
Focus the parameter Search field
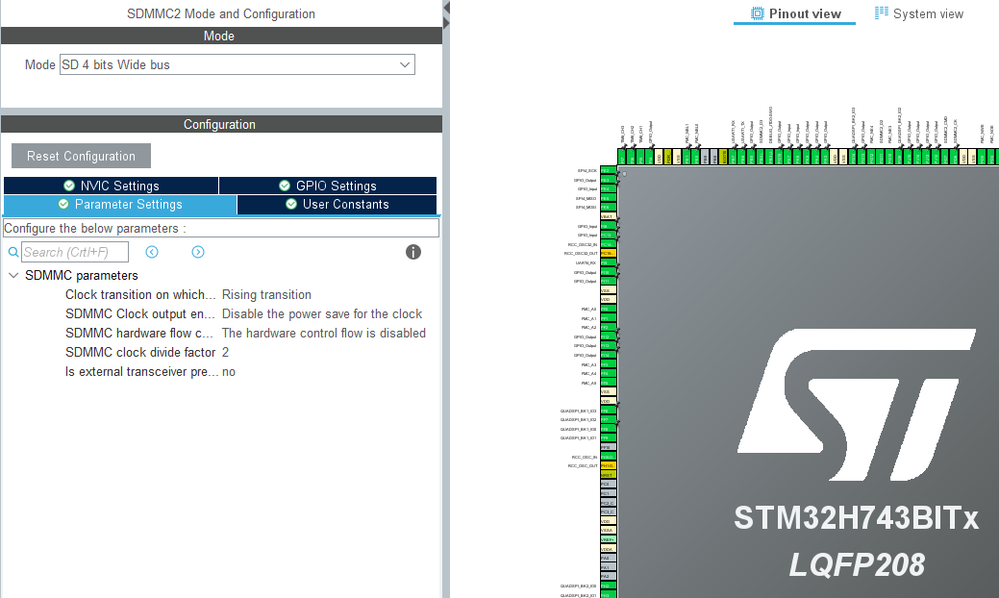click(75, 252)
